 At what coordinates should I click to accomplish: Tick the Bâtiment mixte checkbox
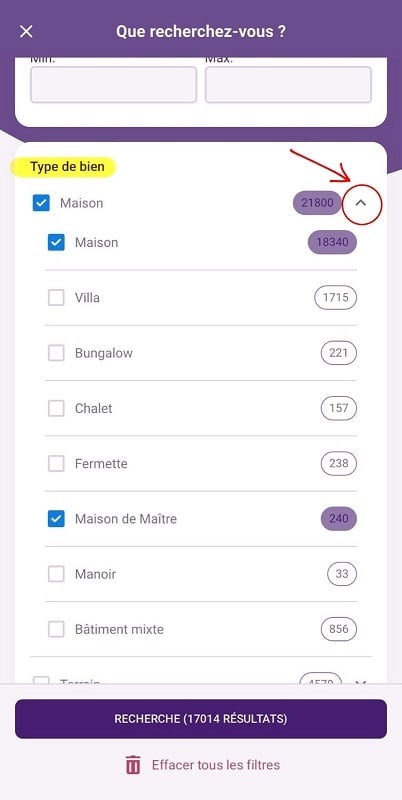(56, 629)
